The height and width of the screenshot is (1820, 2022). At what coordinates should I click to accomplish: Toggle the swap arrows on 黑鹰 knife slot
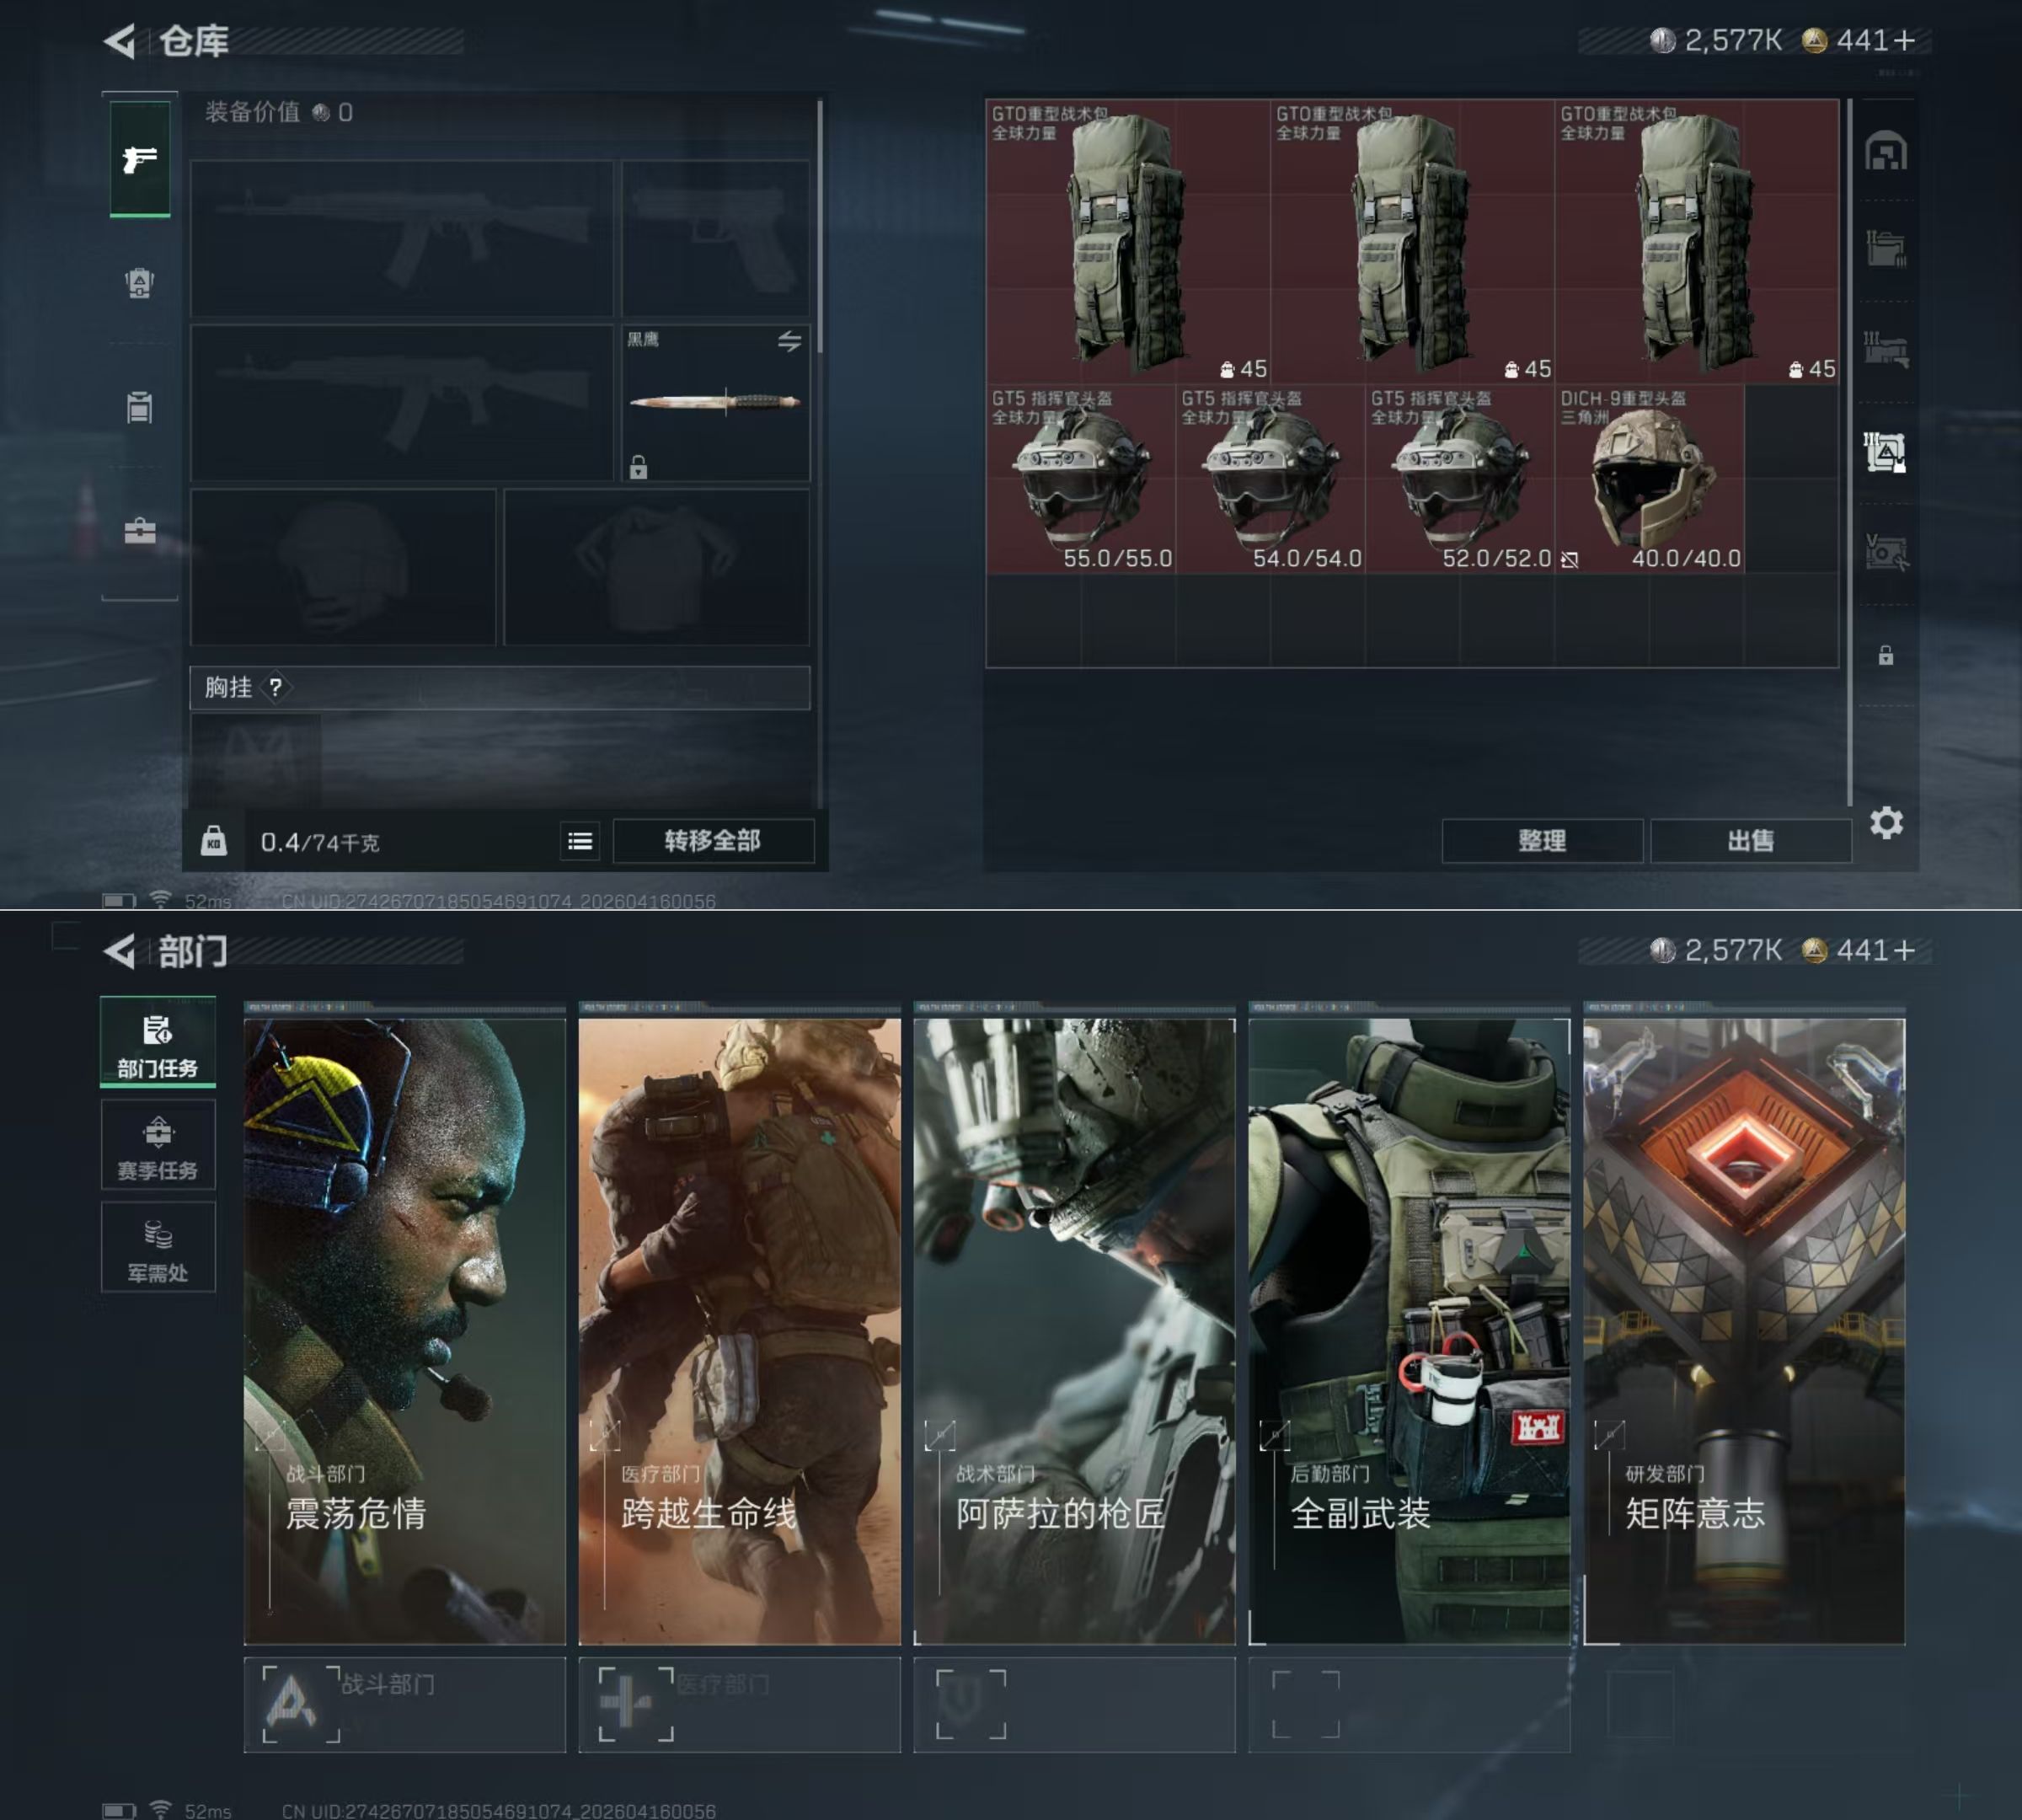point(789,342)
